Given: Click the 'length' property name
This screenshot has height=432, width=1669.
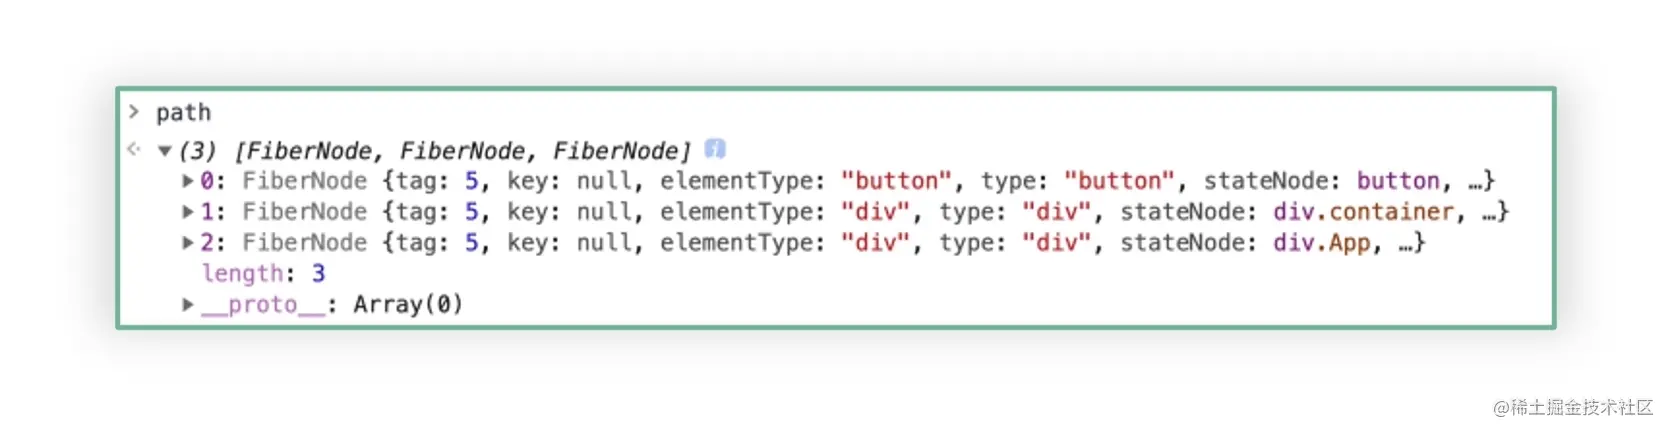Looking at the screenshot, I should point(242,274).
